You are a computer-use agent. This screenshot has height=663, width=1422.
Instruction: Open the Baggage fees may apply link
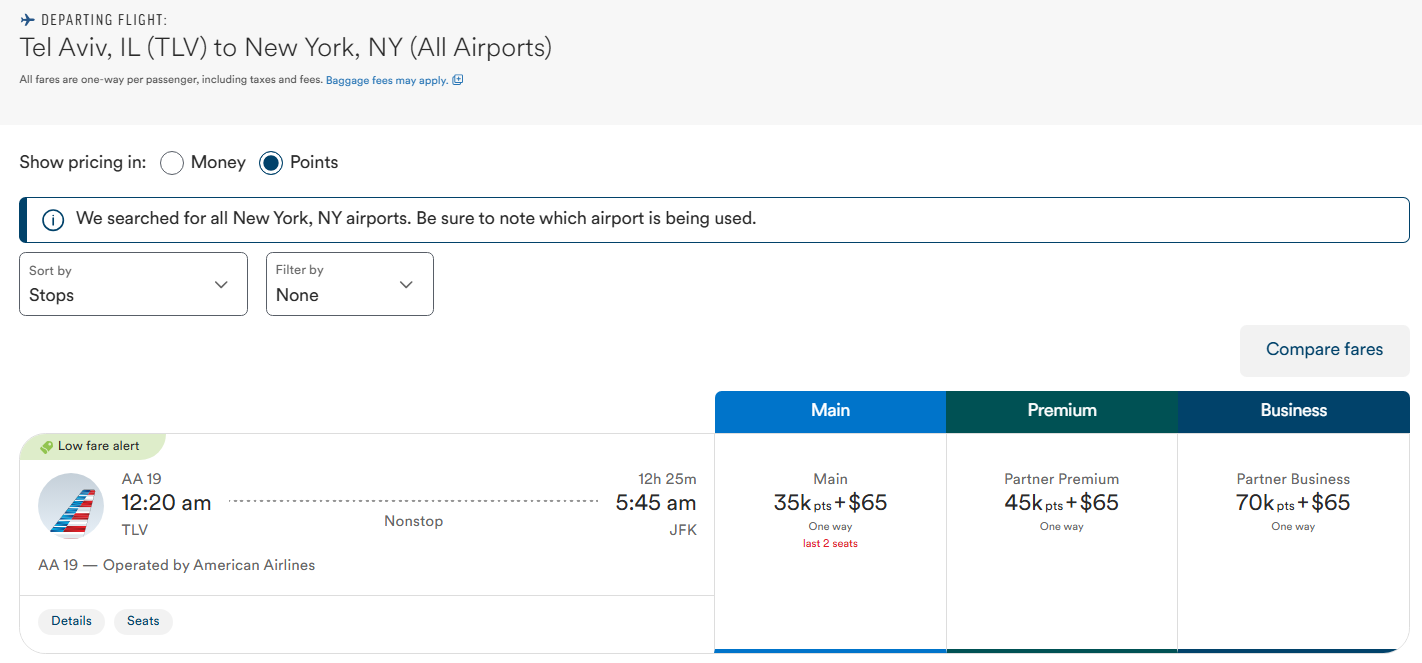tap(386, 80)
